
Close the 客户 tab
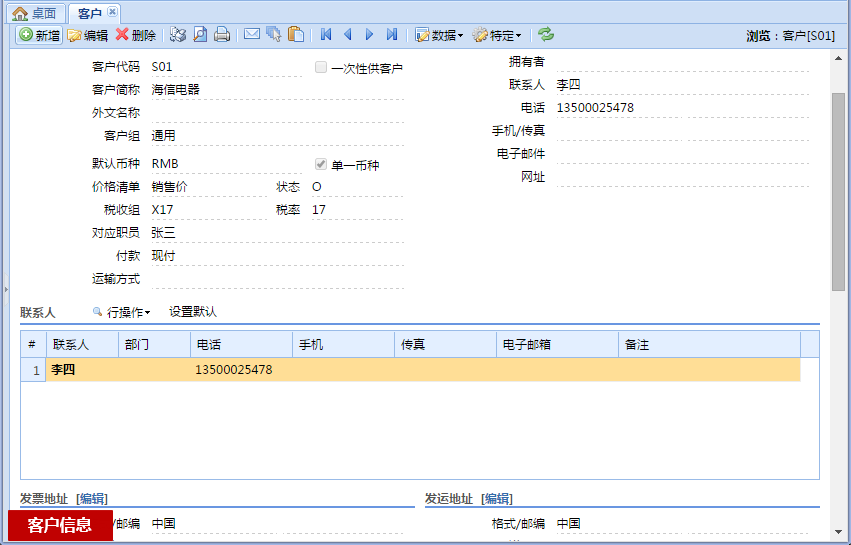112,11
